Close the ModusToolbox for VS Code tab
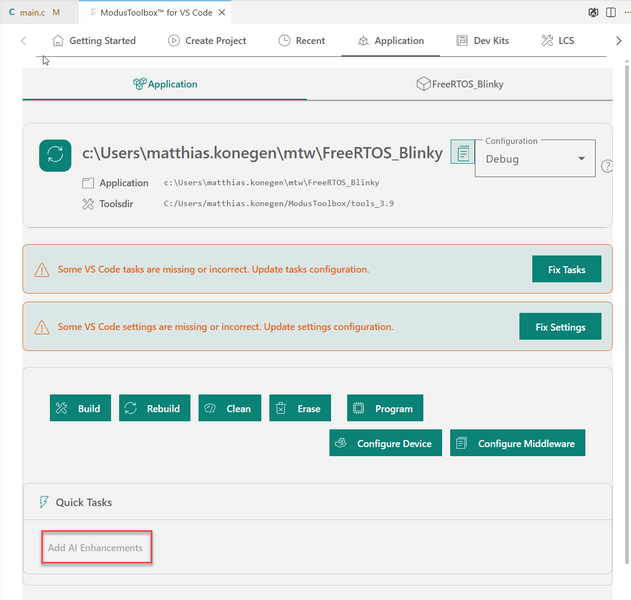This screenshot has width=631, height=600. click(222, 12)
